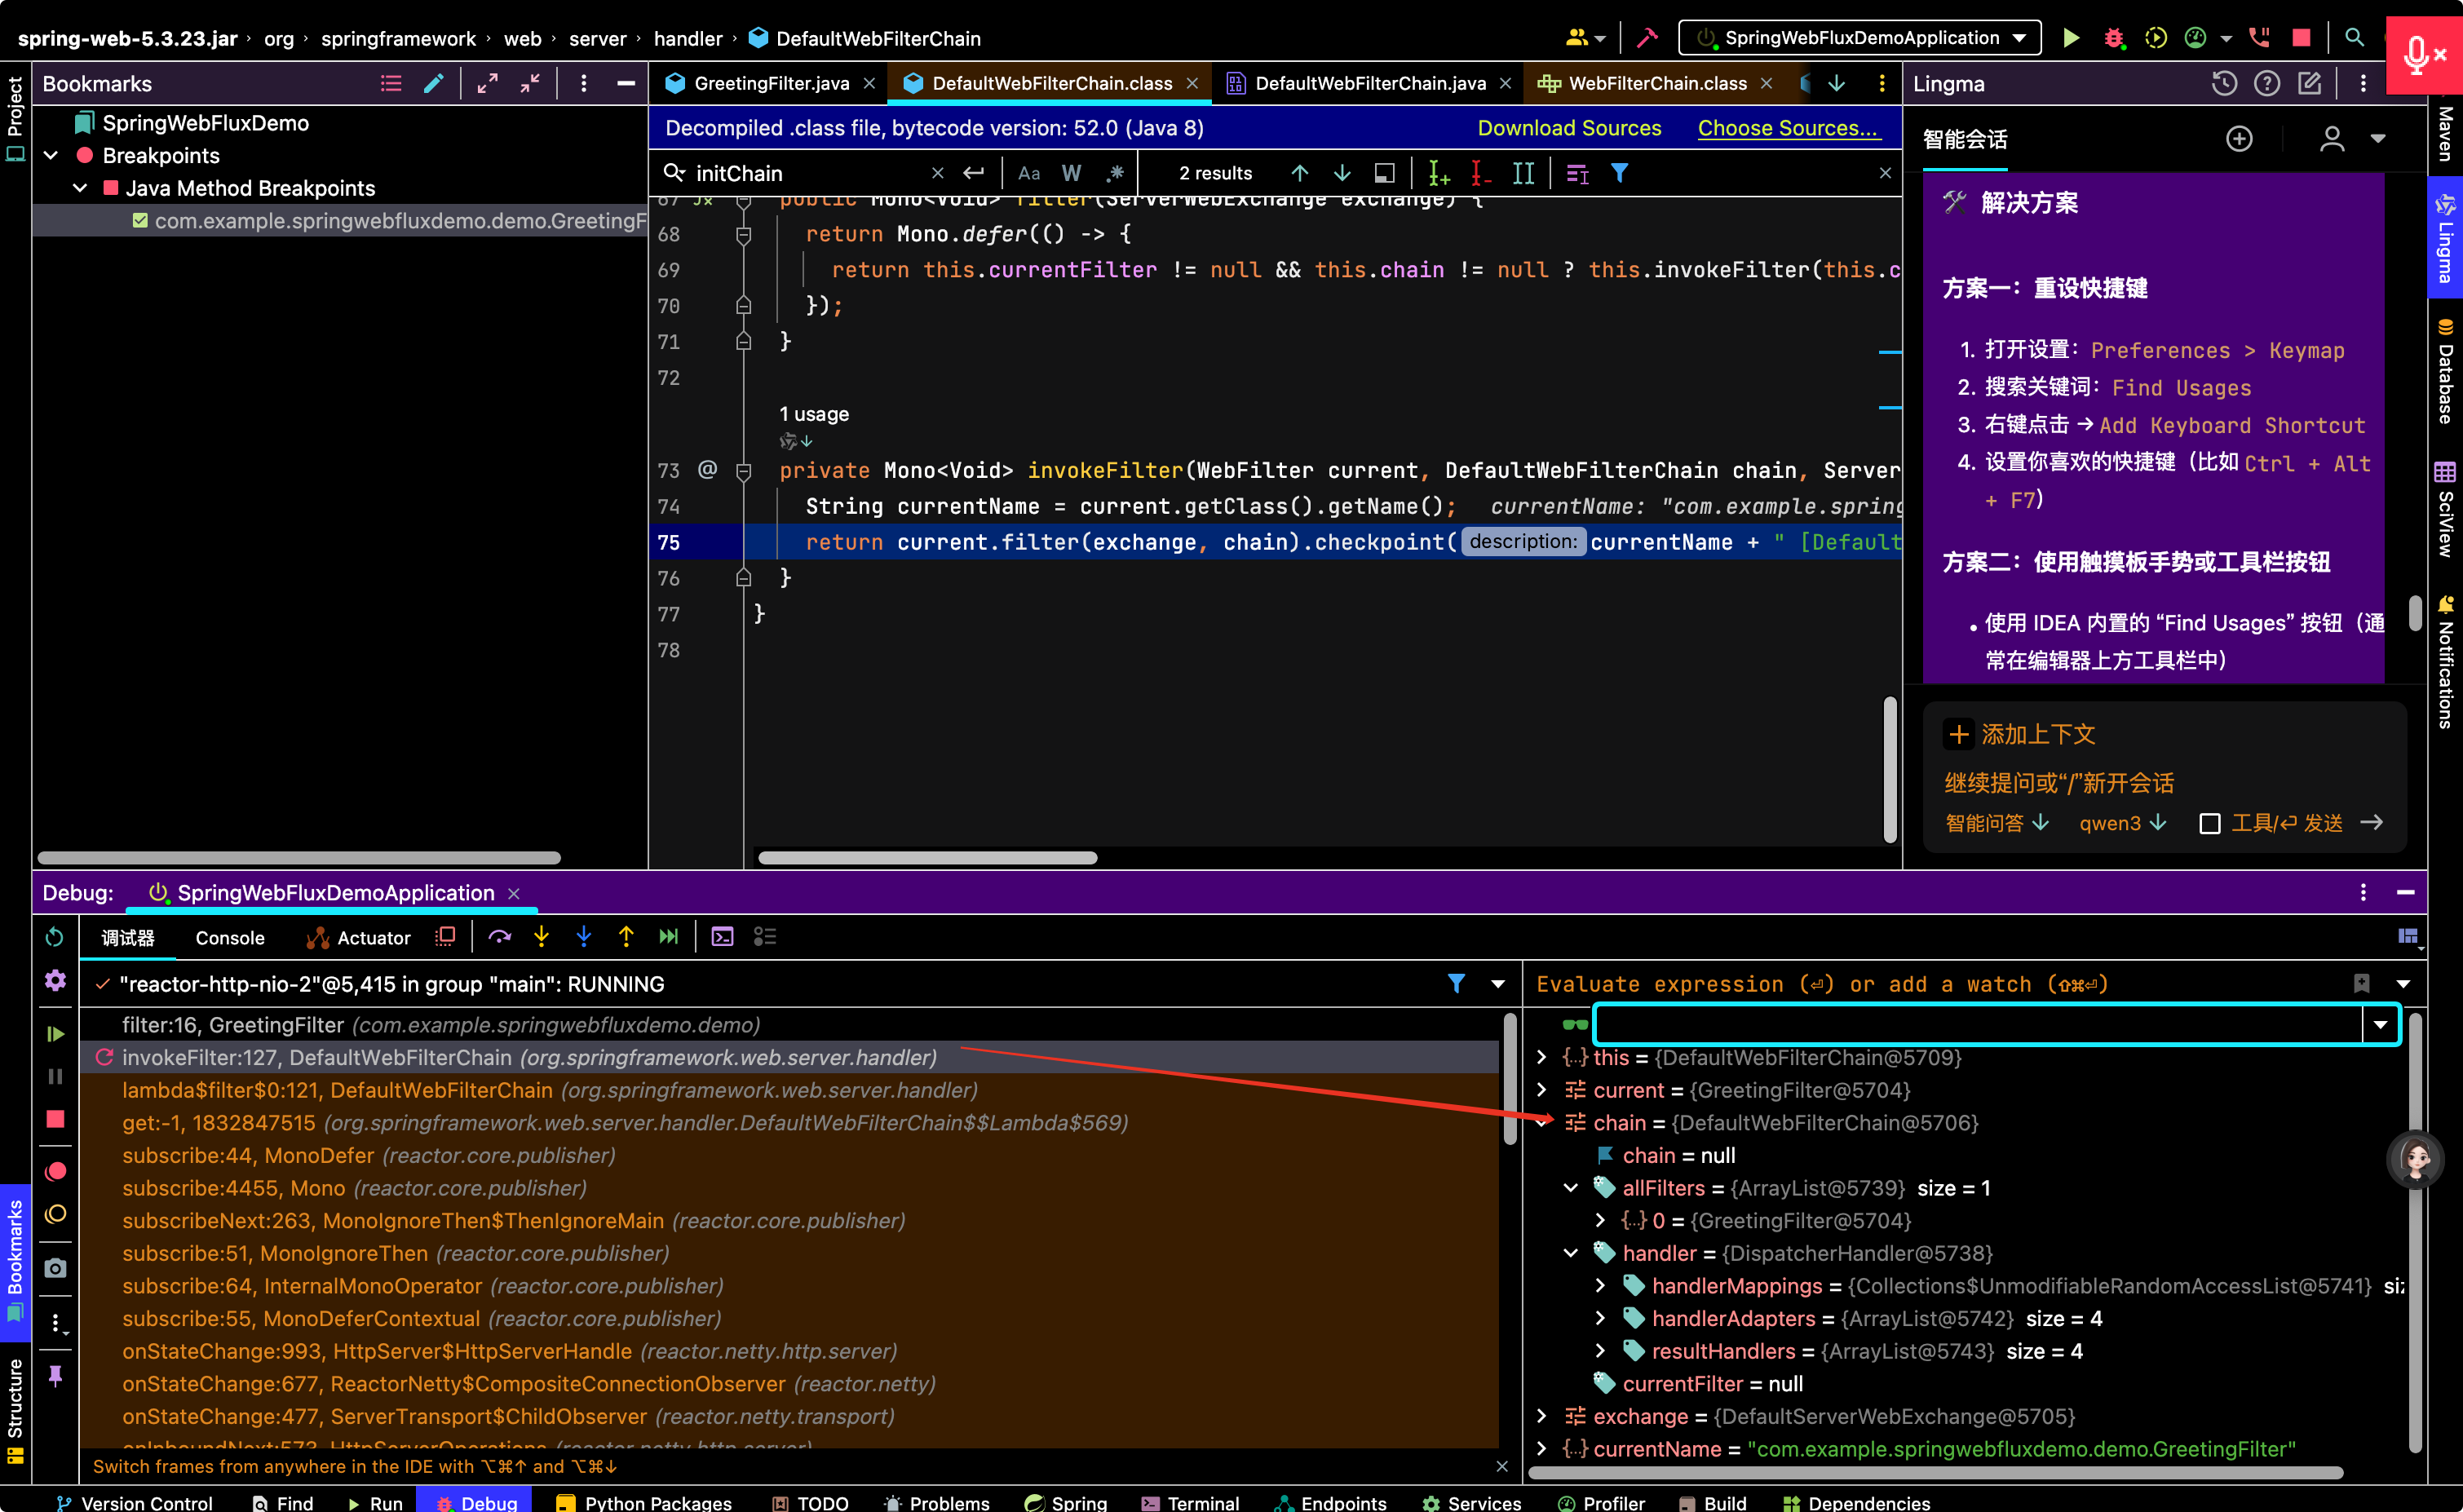Start new Lingma chat with plus icon
The image size is (2463, 1512).
pos(2239,138)
